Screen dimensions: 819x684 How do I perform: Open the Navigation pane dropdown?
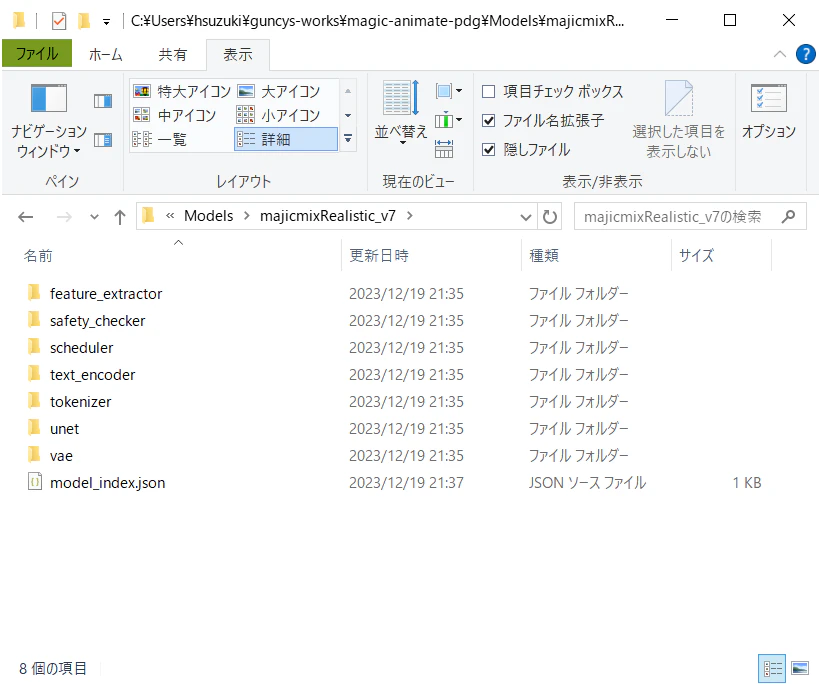[x=49, y=121]
